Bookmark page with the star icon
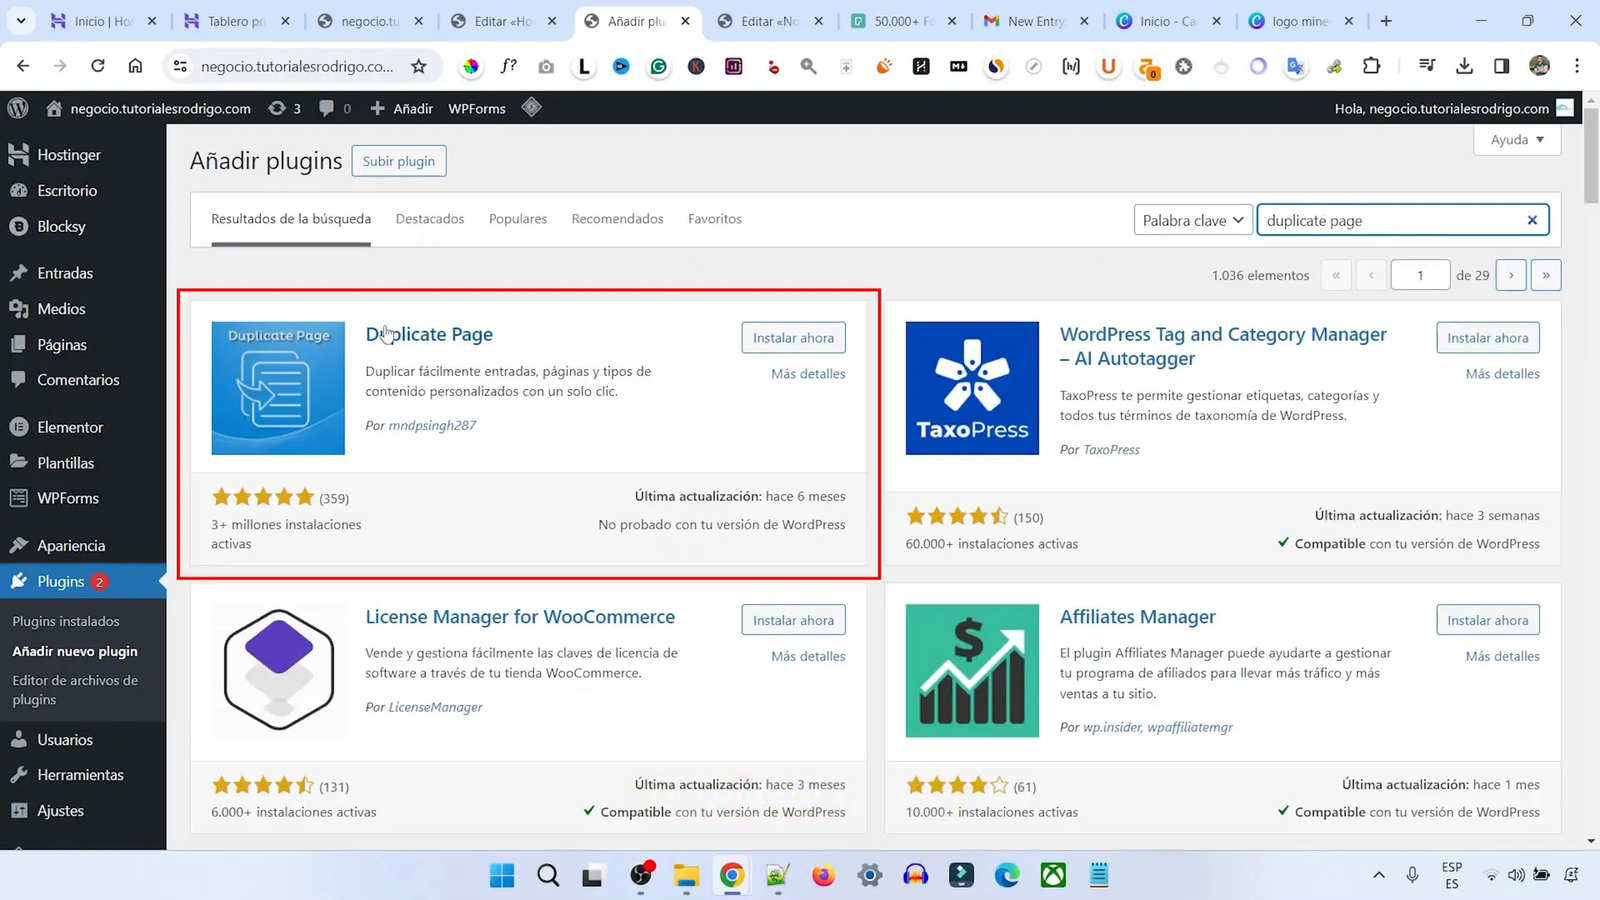 (x=419, y=66)
